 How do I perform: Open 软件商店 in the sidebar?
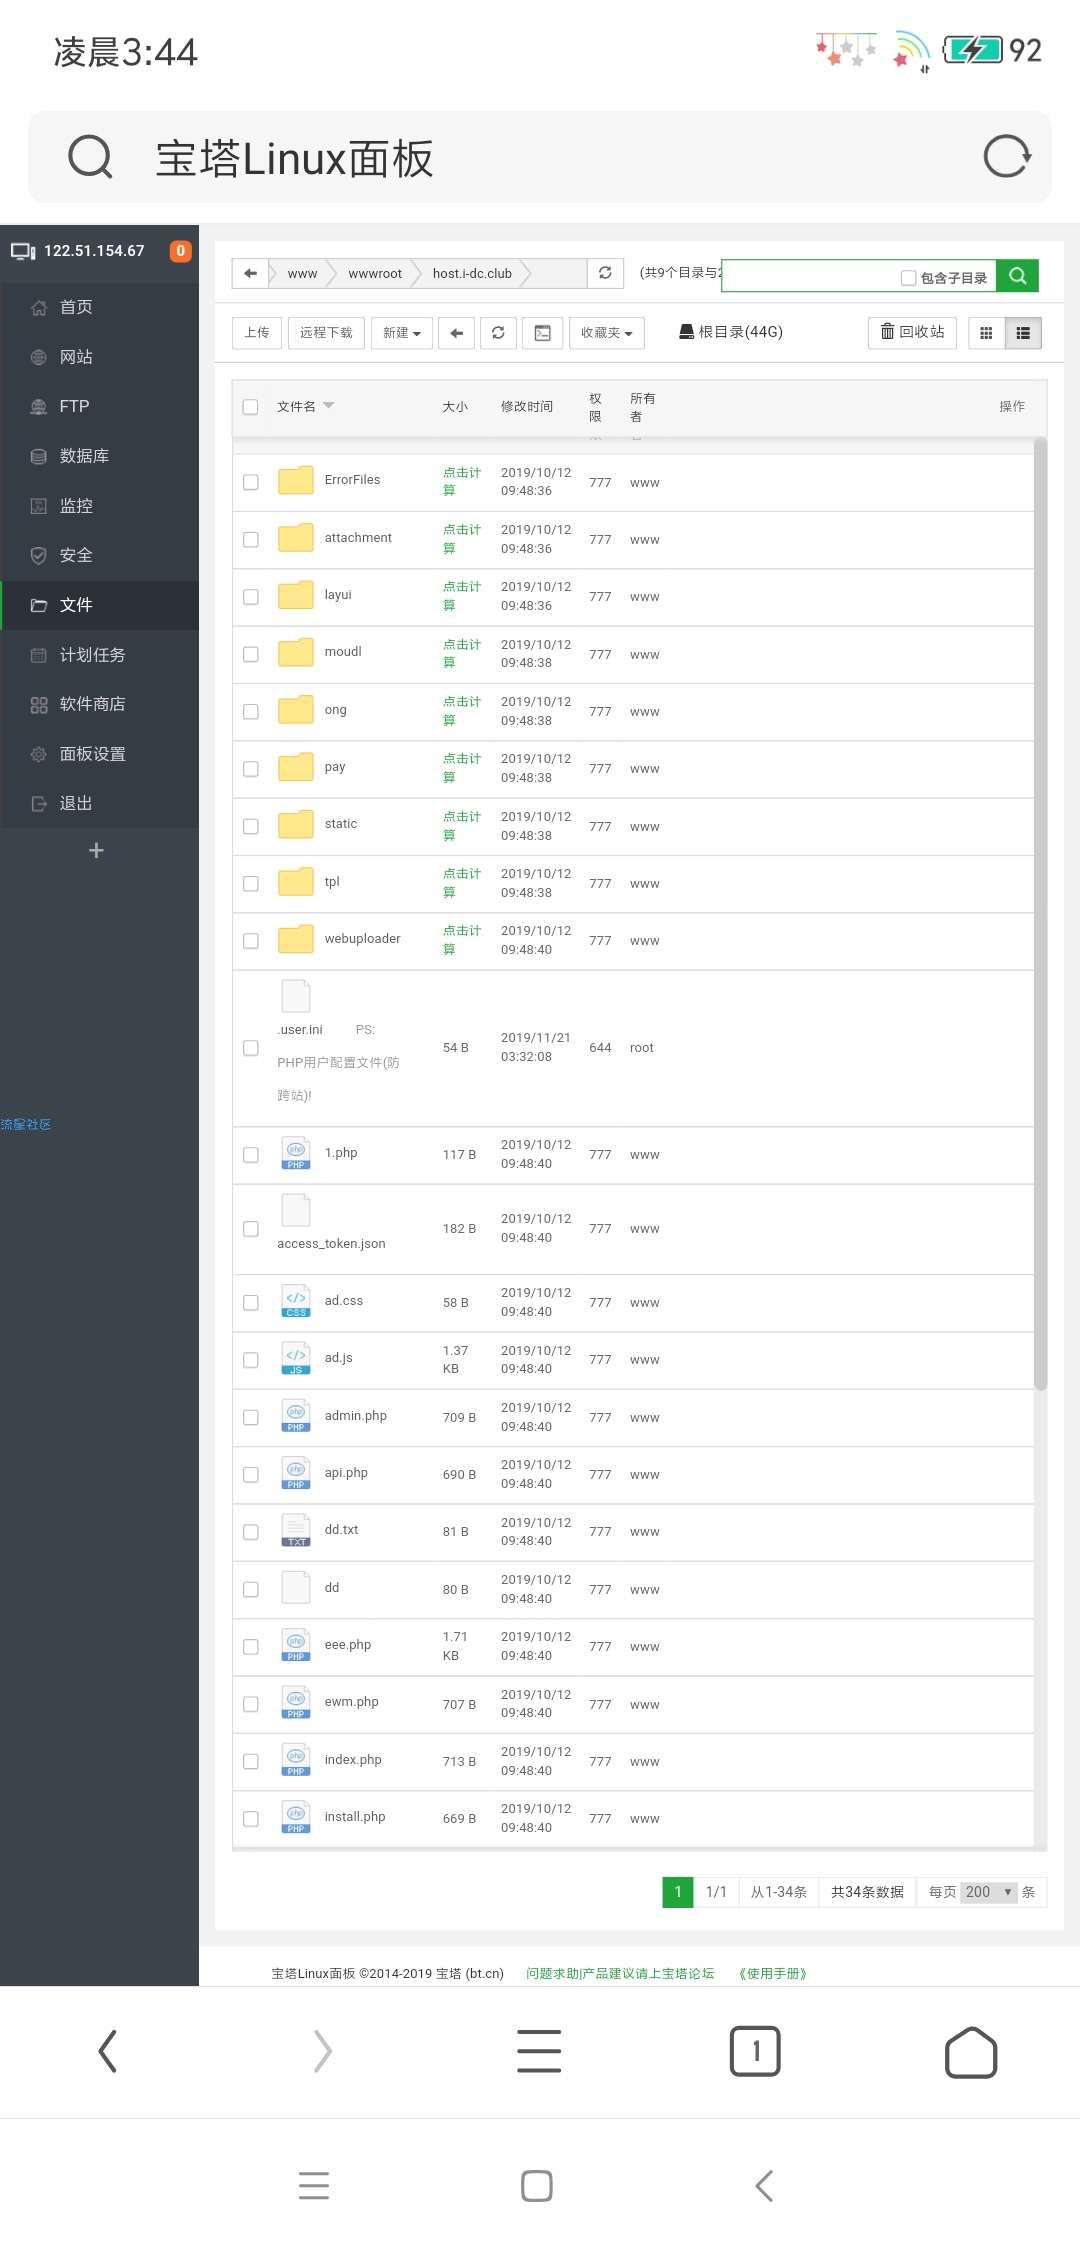tap(100, 704)
